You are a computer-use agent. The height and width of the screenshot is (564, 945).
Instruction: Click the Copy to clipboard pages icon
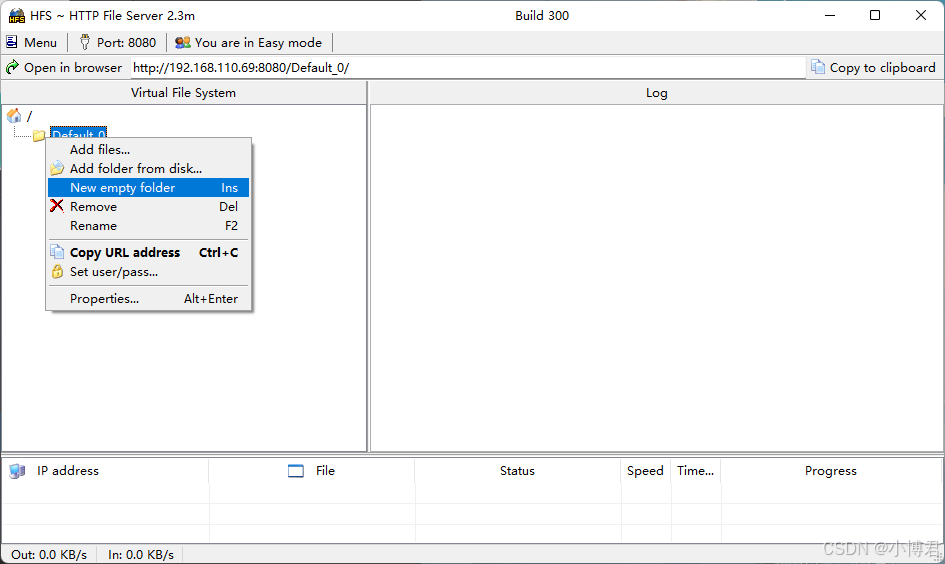point(818,67)
